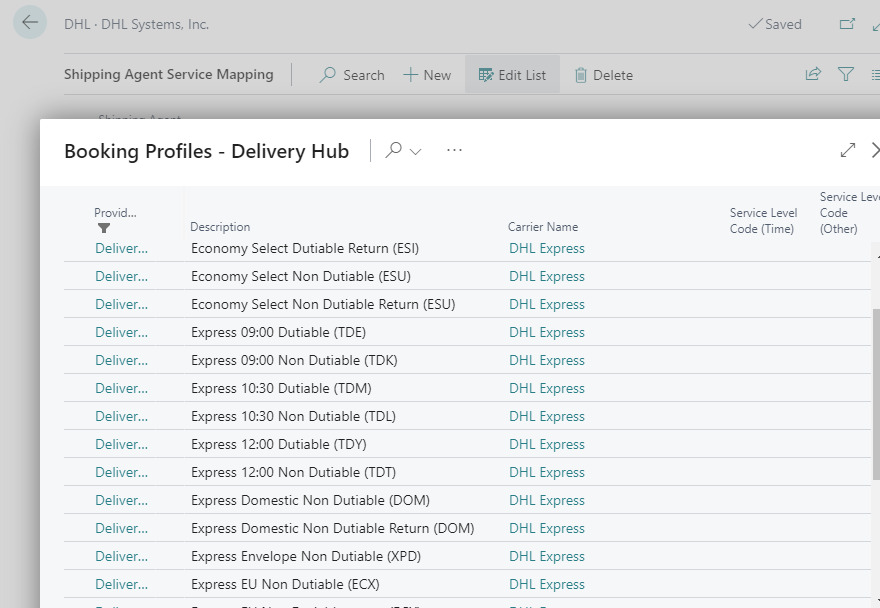Click the Provider column filter icon
The image size is (880, 608).
point(104,228)
